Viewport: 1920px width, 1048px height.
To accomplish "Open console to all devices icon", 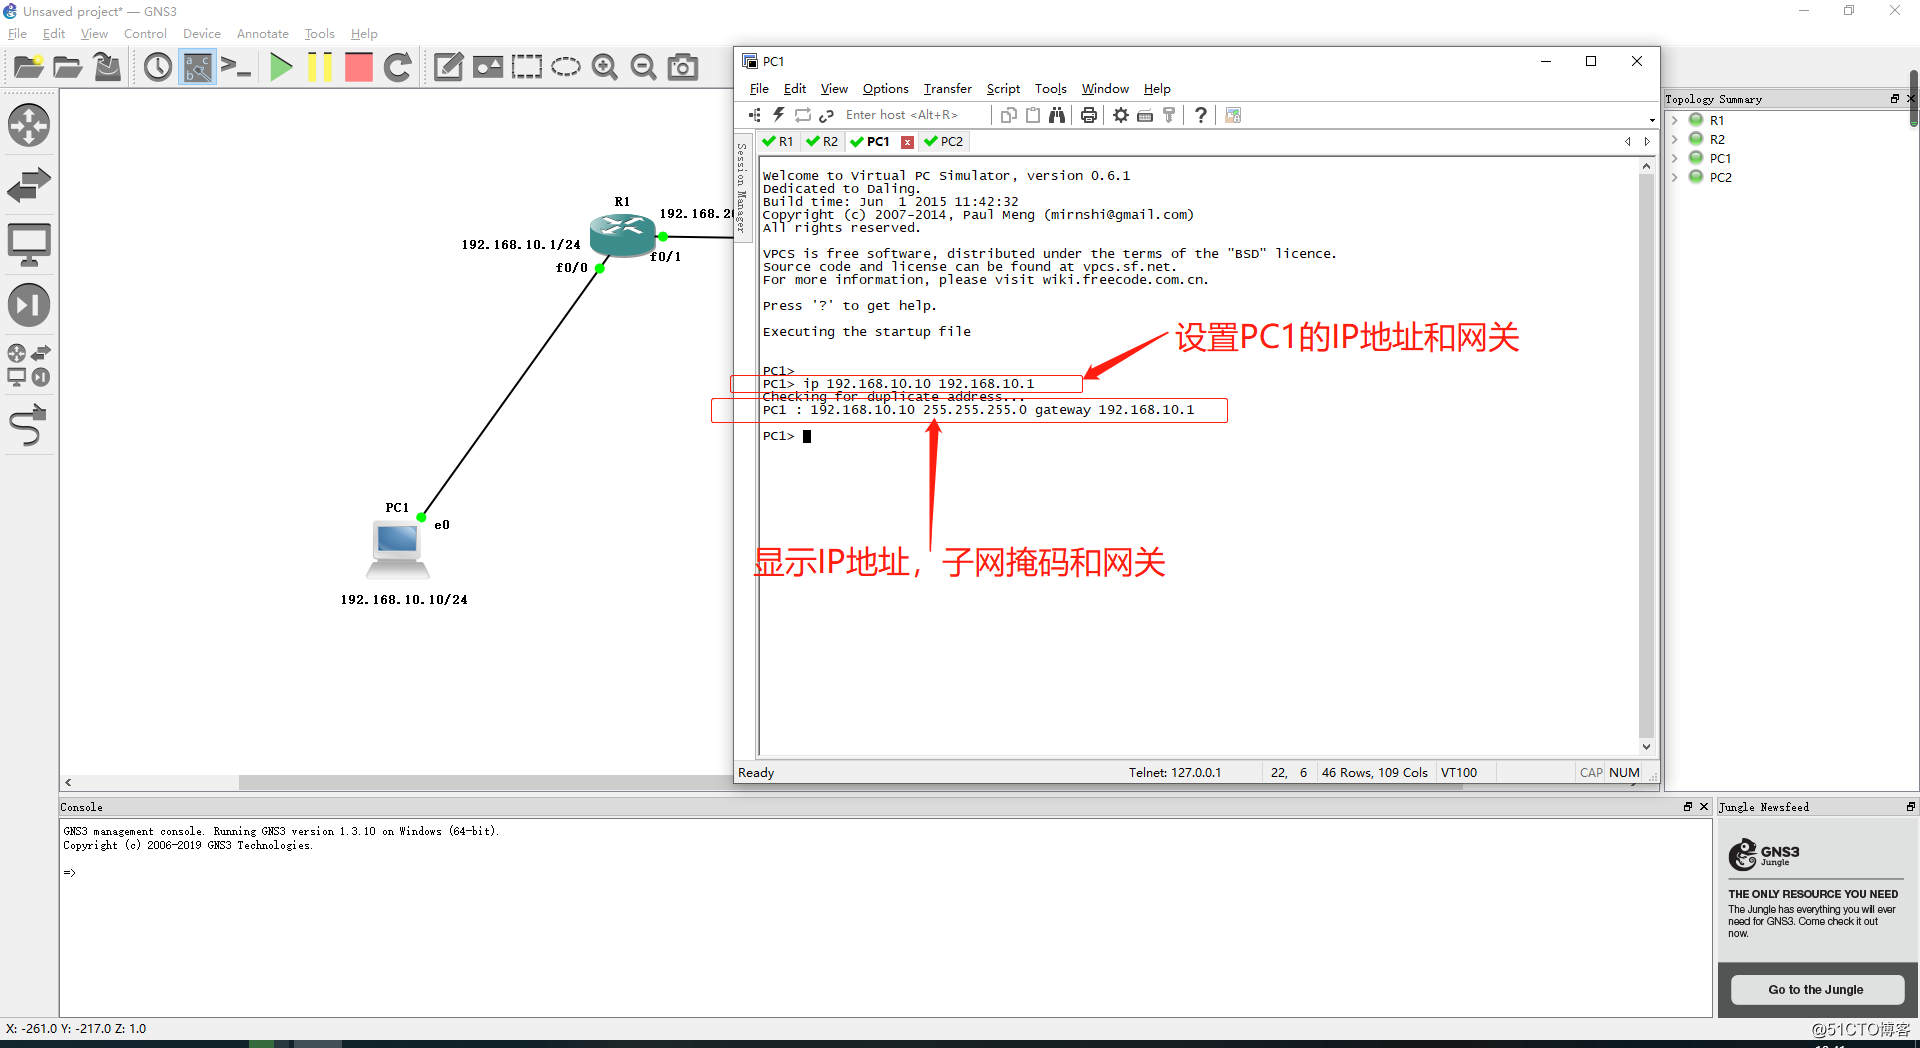I will (236, 67).
